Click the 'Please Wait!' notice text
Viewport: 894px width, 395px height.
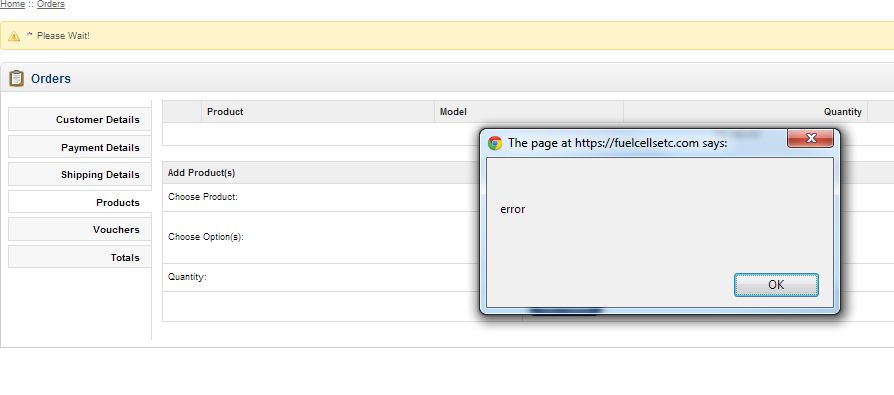click(x=63, y=36)
